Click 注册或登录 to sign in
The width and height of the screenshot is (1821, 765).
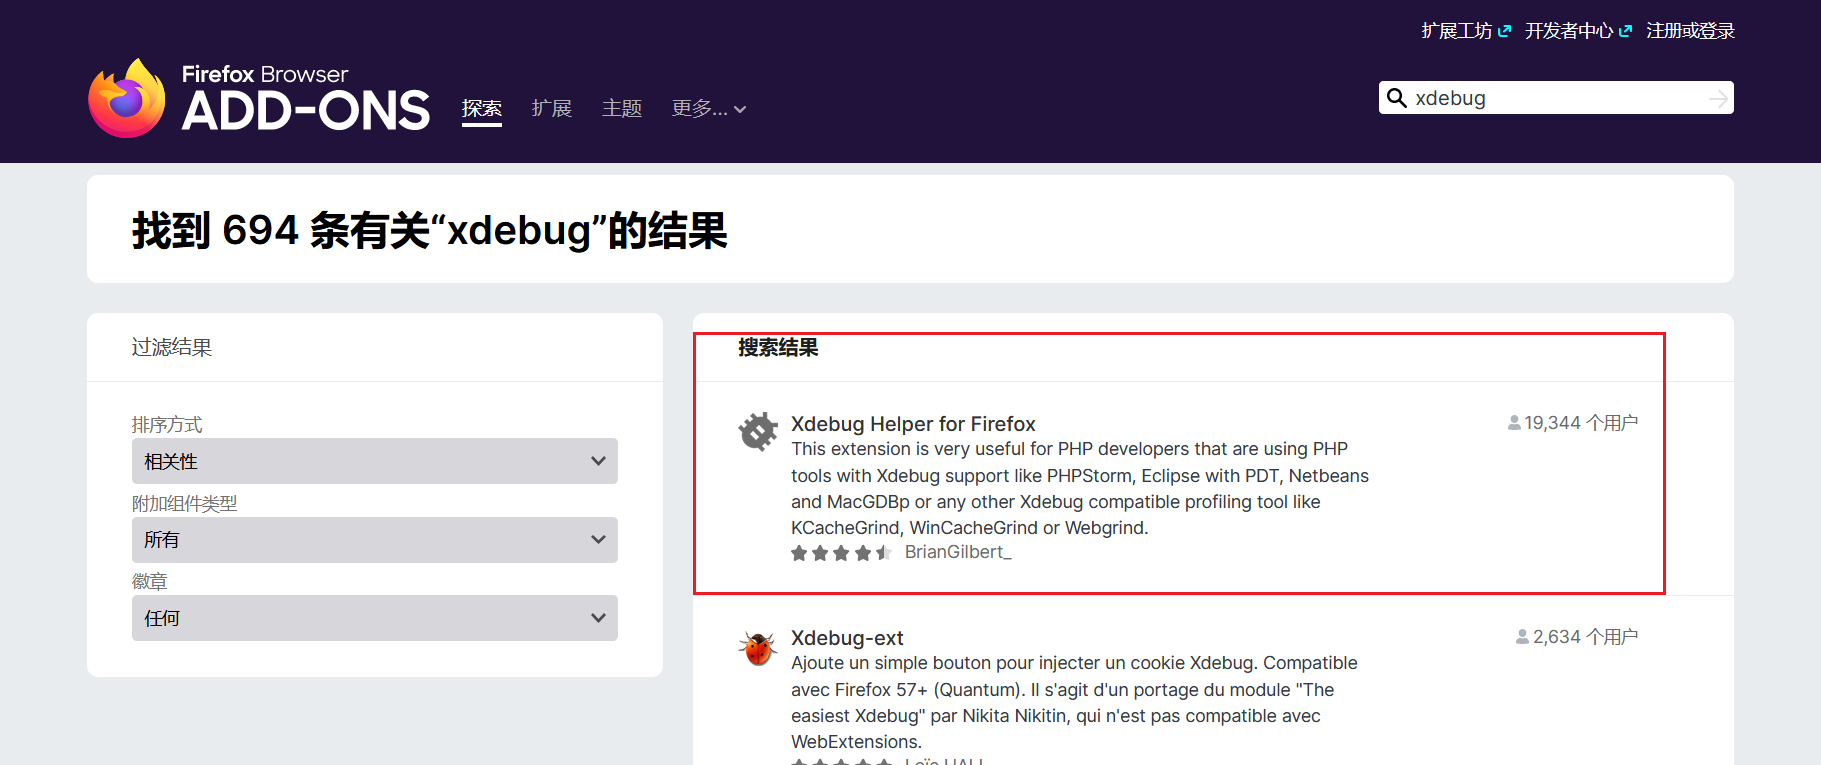1690,31
